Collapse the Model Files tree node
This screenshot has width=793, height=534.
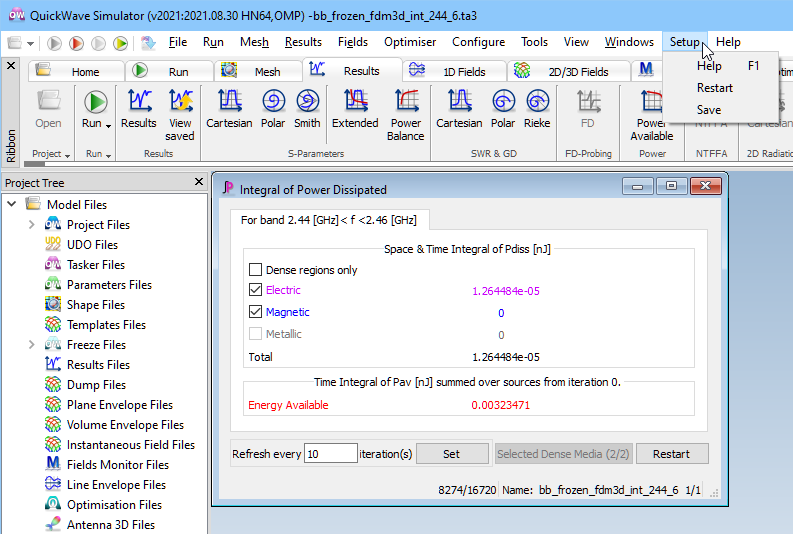coord(12,204)
